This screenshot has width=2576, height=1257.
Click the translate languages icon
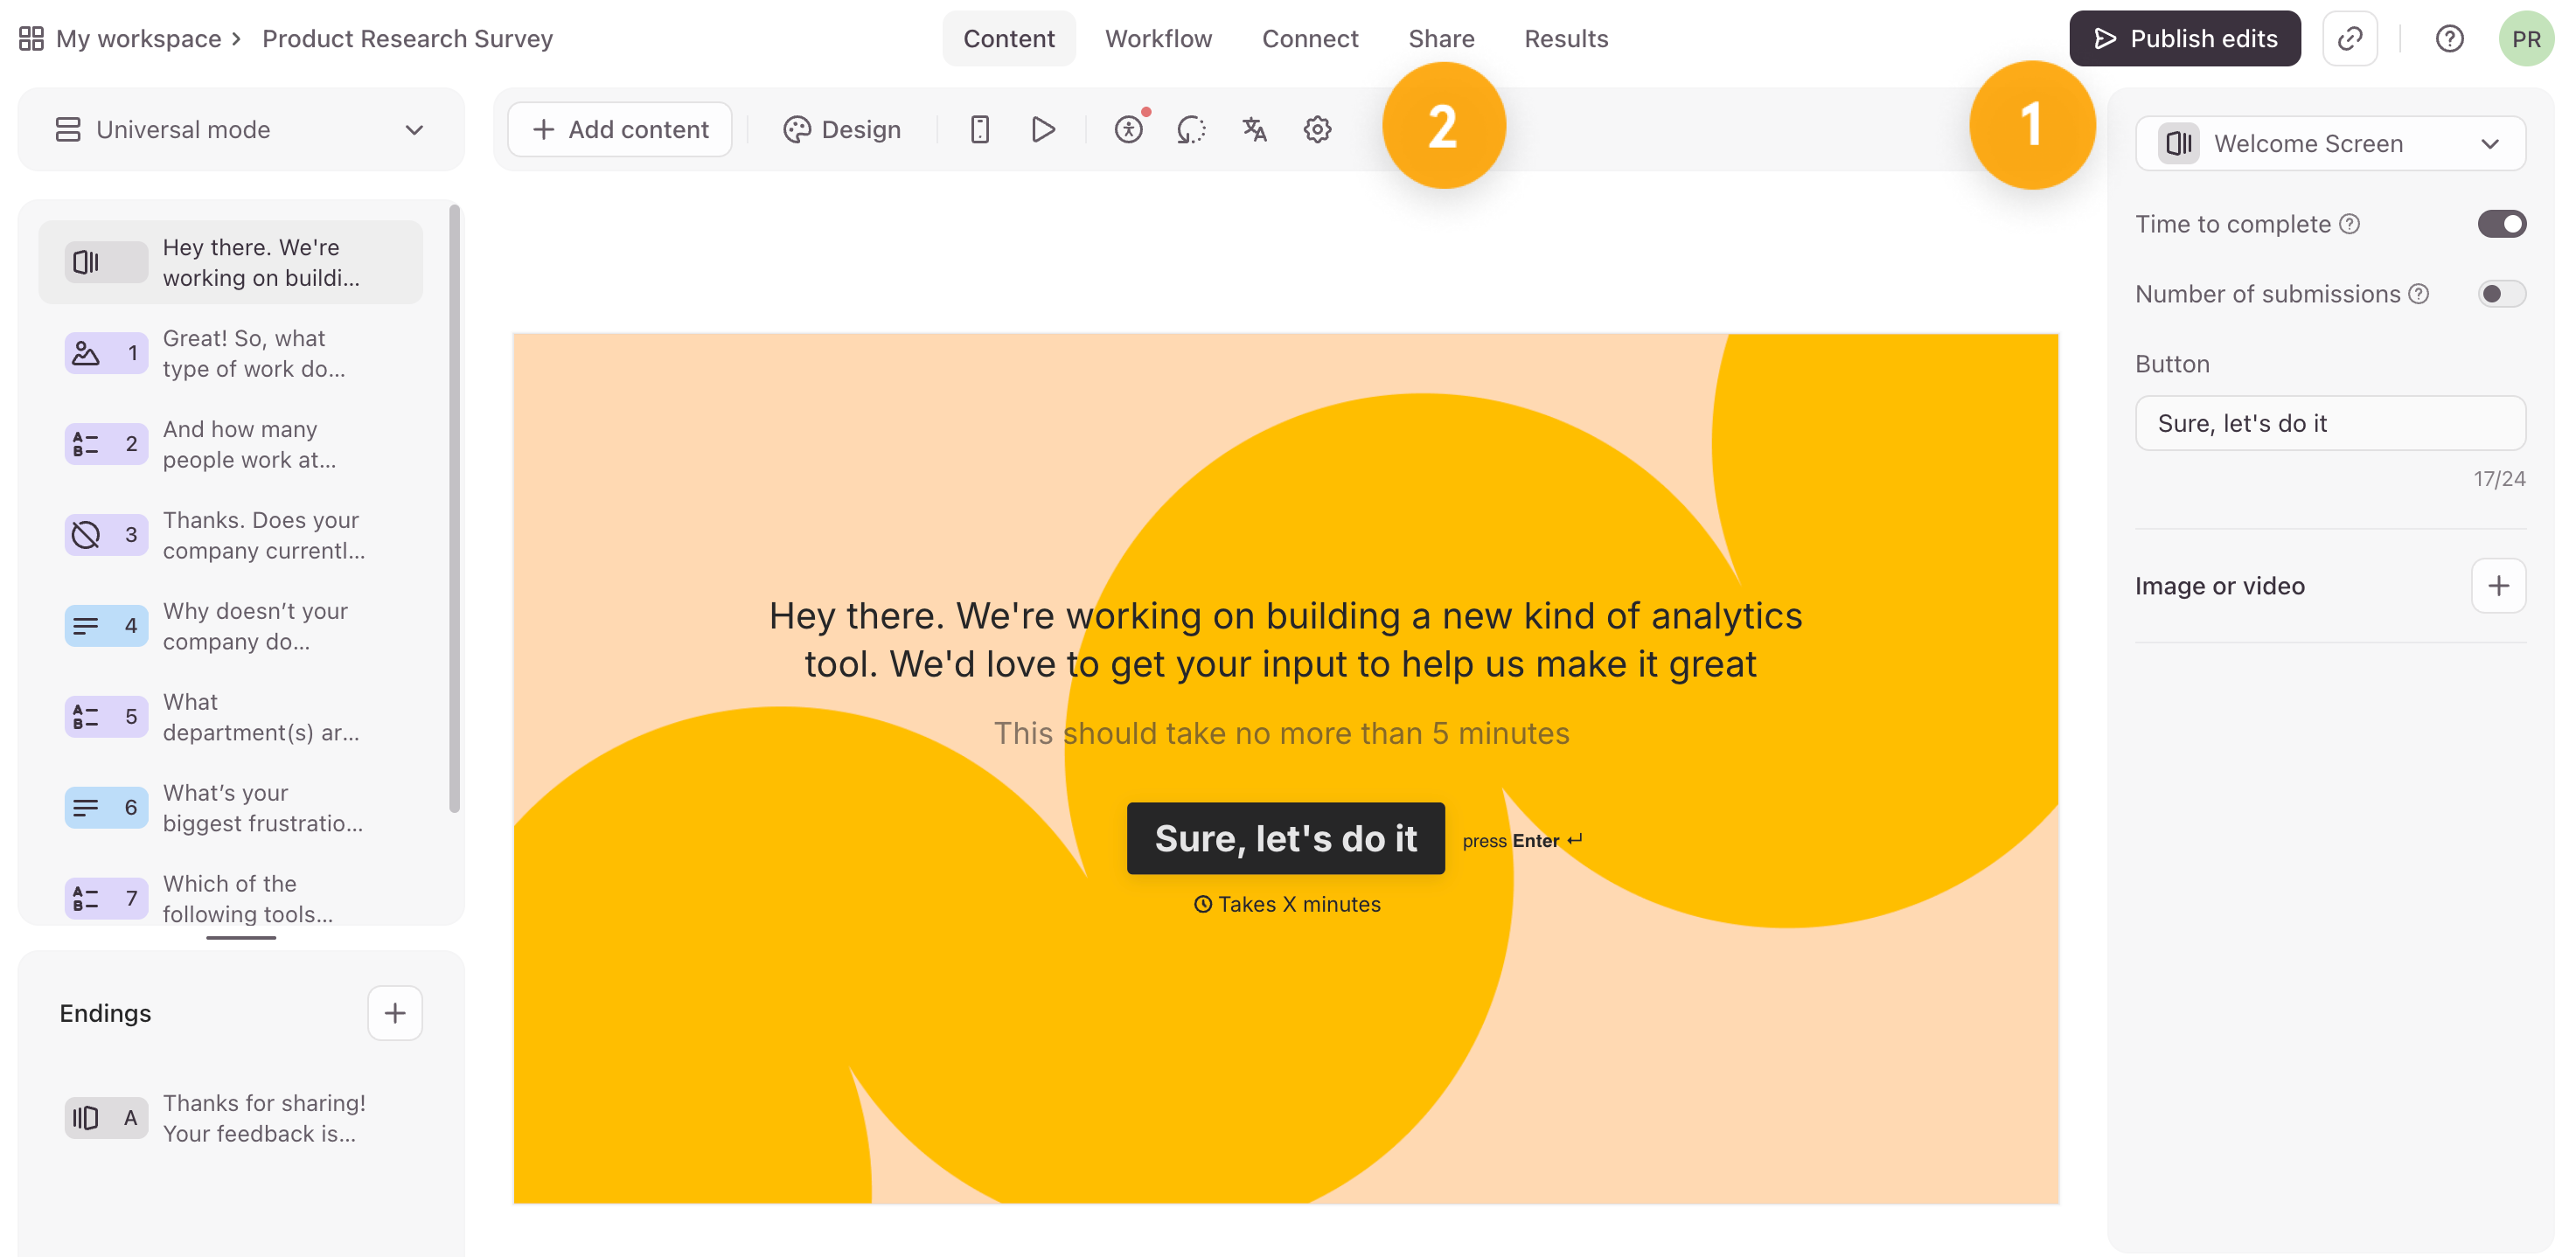pyautogui.click(x=1254, y=130)
